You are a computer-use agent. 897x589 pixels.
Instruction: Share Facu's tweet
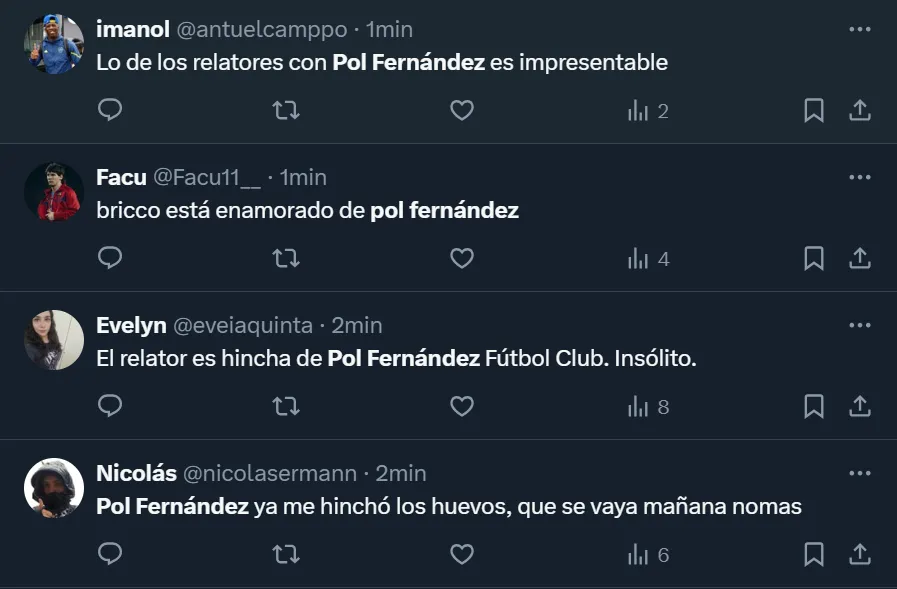tap(859, 258)
